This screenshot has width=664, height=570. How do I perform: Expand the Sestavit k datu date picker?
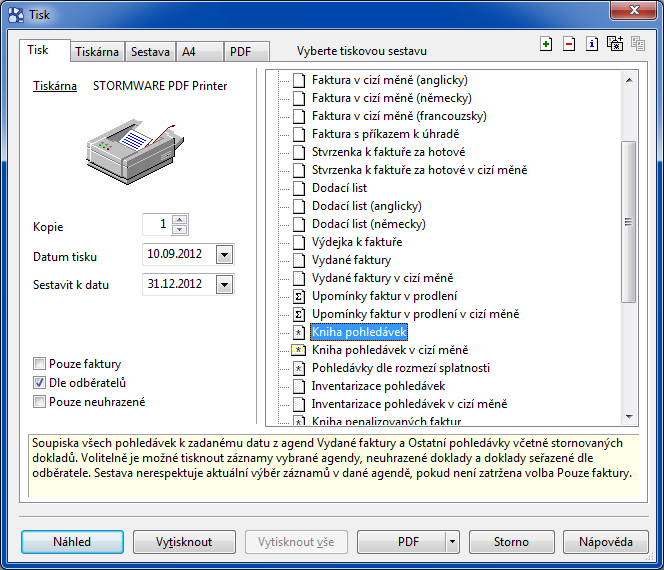pos(224,285)
